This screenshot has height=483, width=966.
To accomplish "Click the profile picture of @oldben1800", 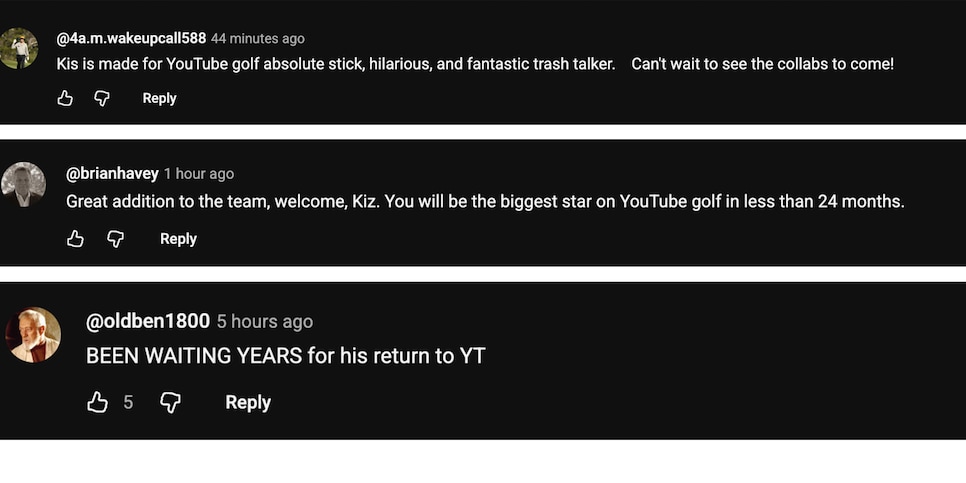I will 34,335.
